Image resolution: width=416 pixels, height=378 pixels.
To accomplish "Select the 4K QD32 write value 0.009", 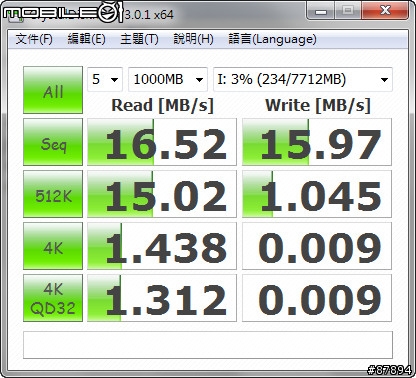I will (x=317, y=298).
